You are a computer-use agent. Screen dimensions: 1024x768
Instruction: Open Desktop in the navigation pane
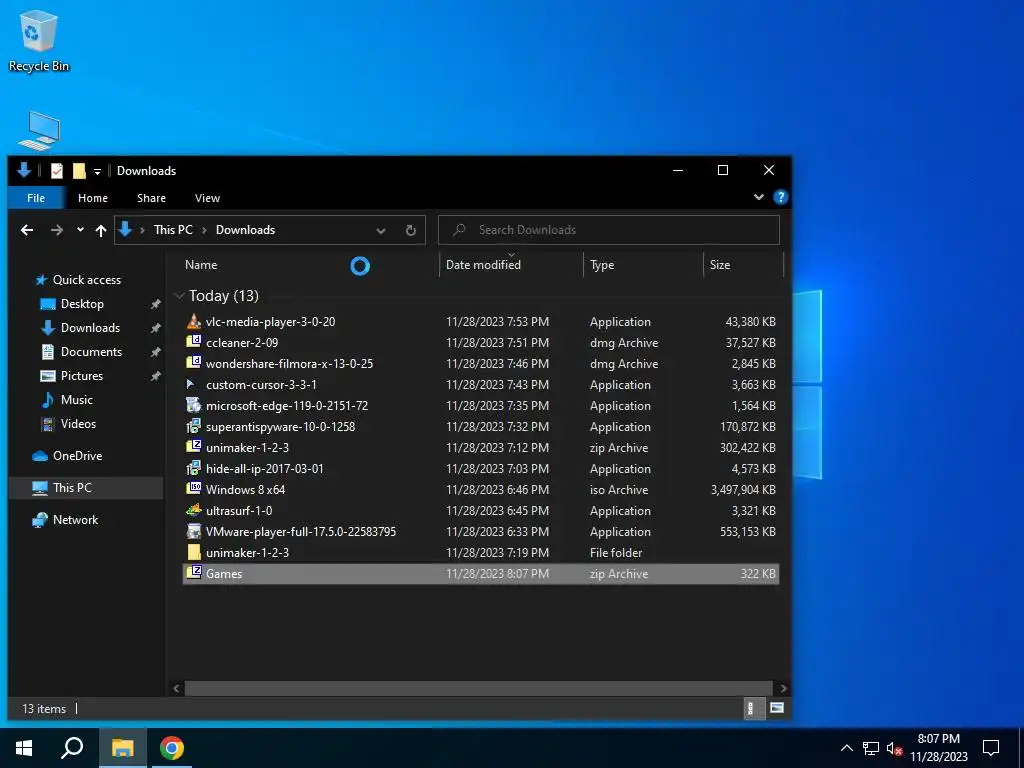click(82, 304)
